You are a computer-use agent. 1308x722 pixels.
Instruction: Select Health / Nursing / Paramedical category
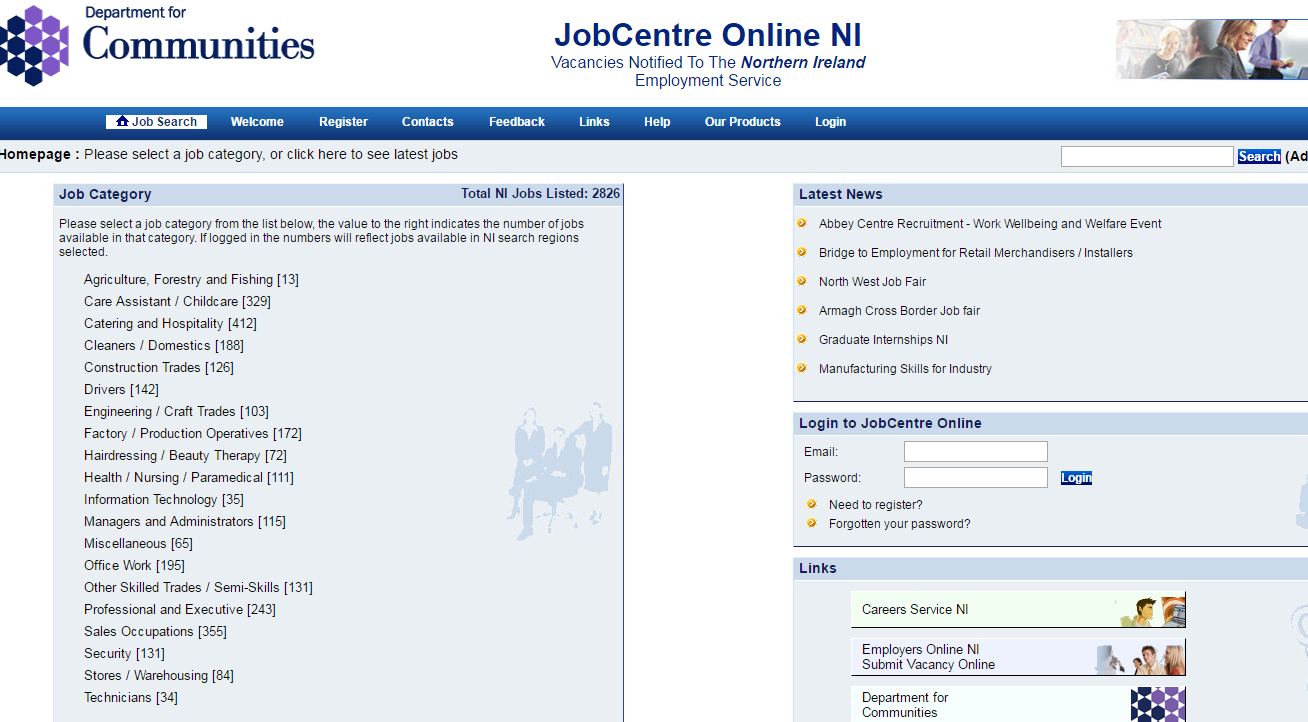pyautogui.click(x=189, y=477)
